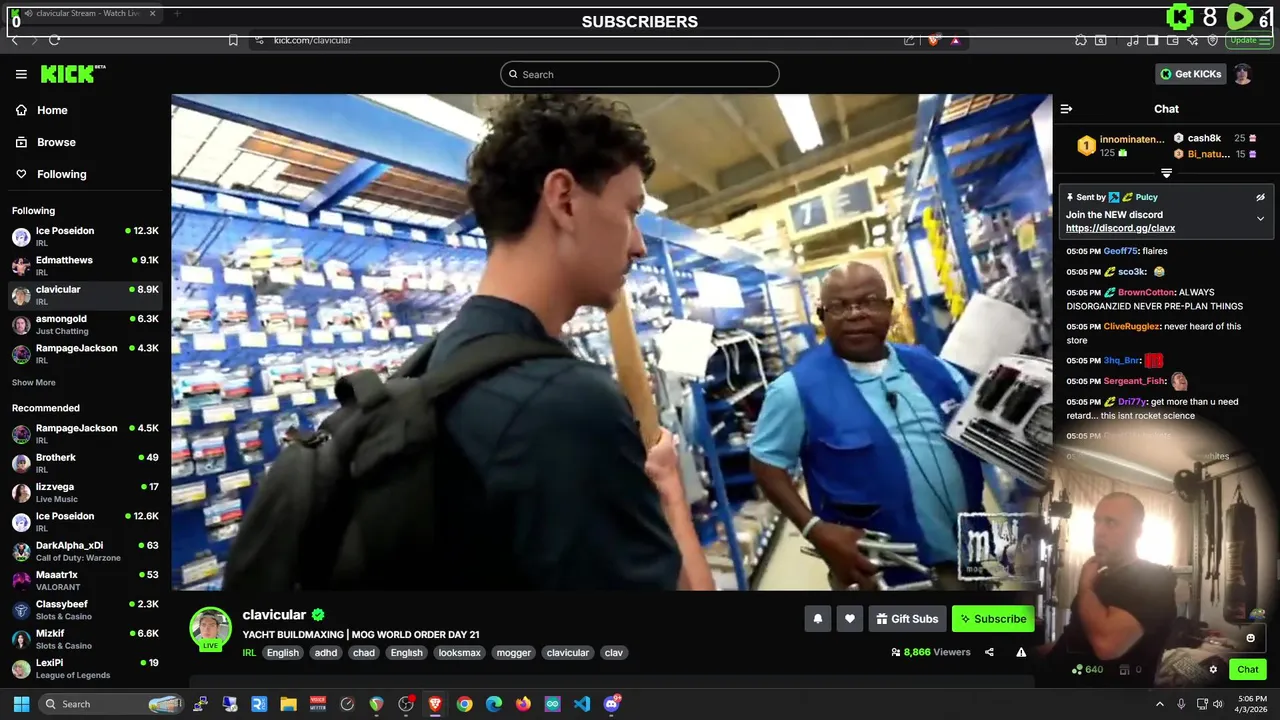Open asmongold channel

point(85,325)
